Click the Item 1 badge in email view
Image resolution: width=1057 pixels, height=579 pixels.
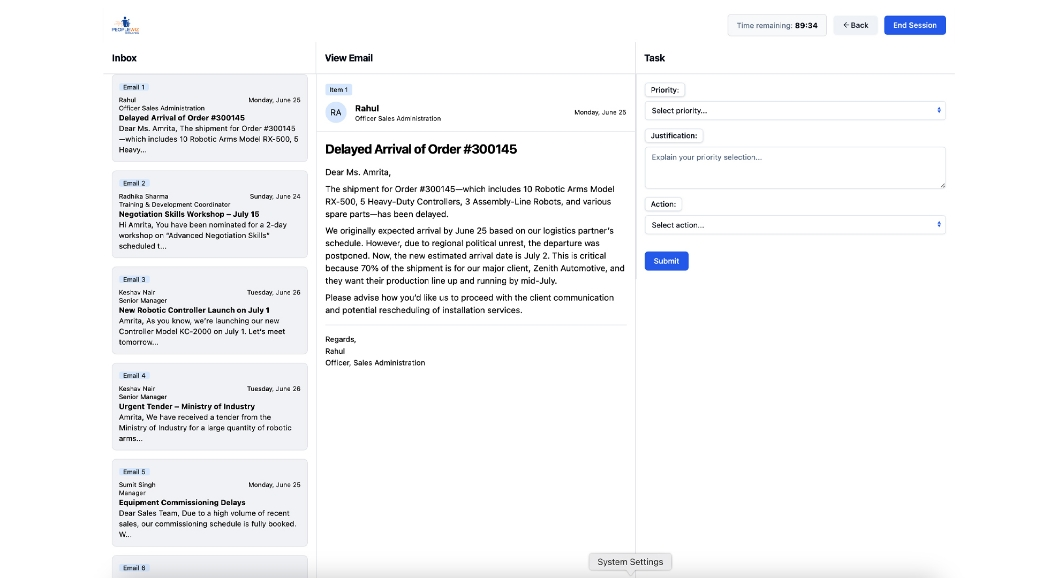339,90
